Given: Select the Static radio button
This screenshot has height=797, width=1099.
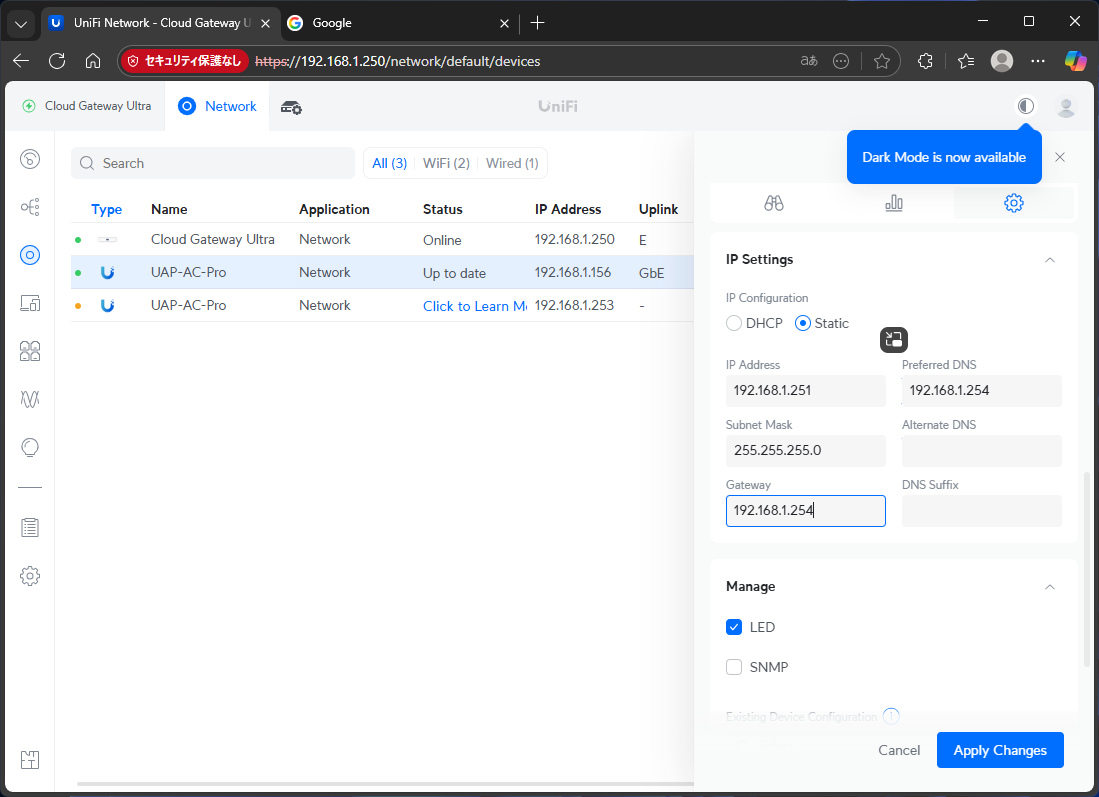Looking at the screenshot, I should [x=803, y=323].
